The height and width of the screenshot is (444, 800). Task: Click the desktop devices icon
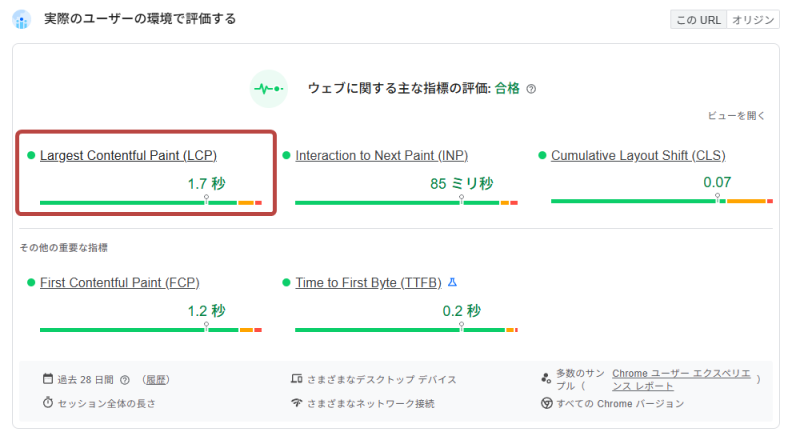tap(296, 379)
